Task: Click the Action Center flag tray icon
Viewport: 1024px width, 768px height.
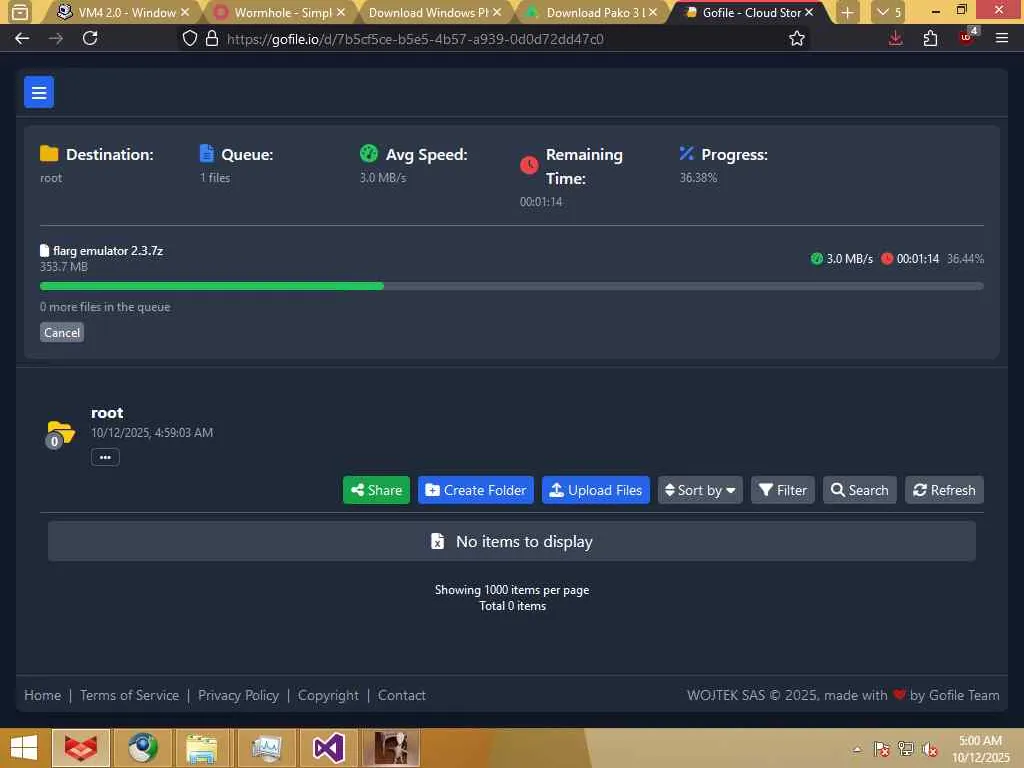Action: pos(881,749)
